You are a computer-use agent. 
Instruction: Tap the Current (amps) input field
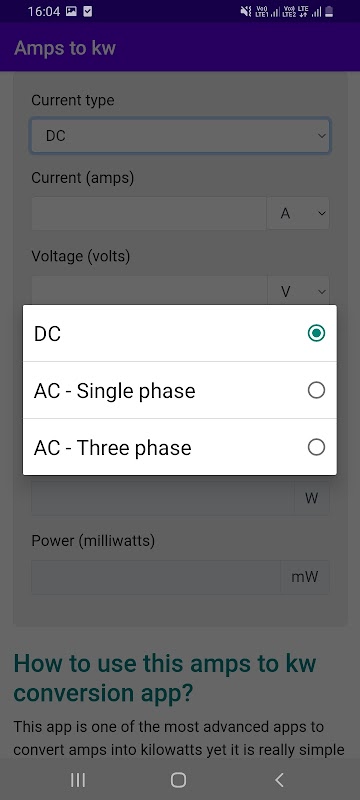click(x=149, y=213)
